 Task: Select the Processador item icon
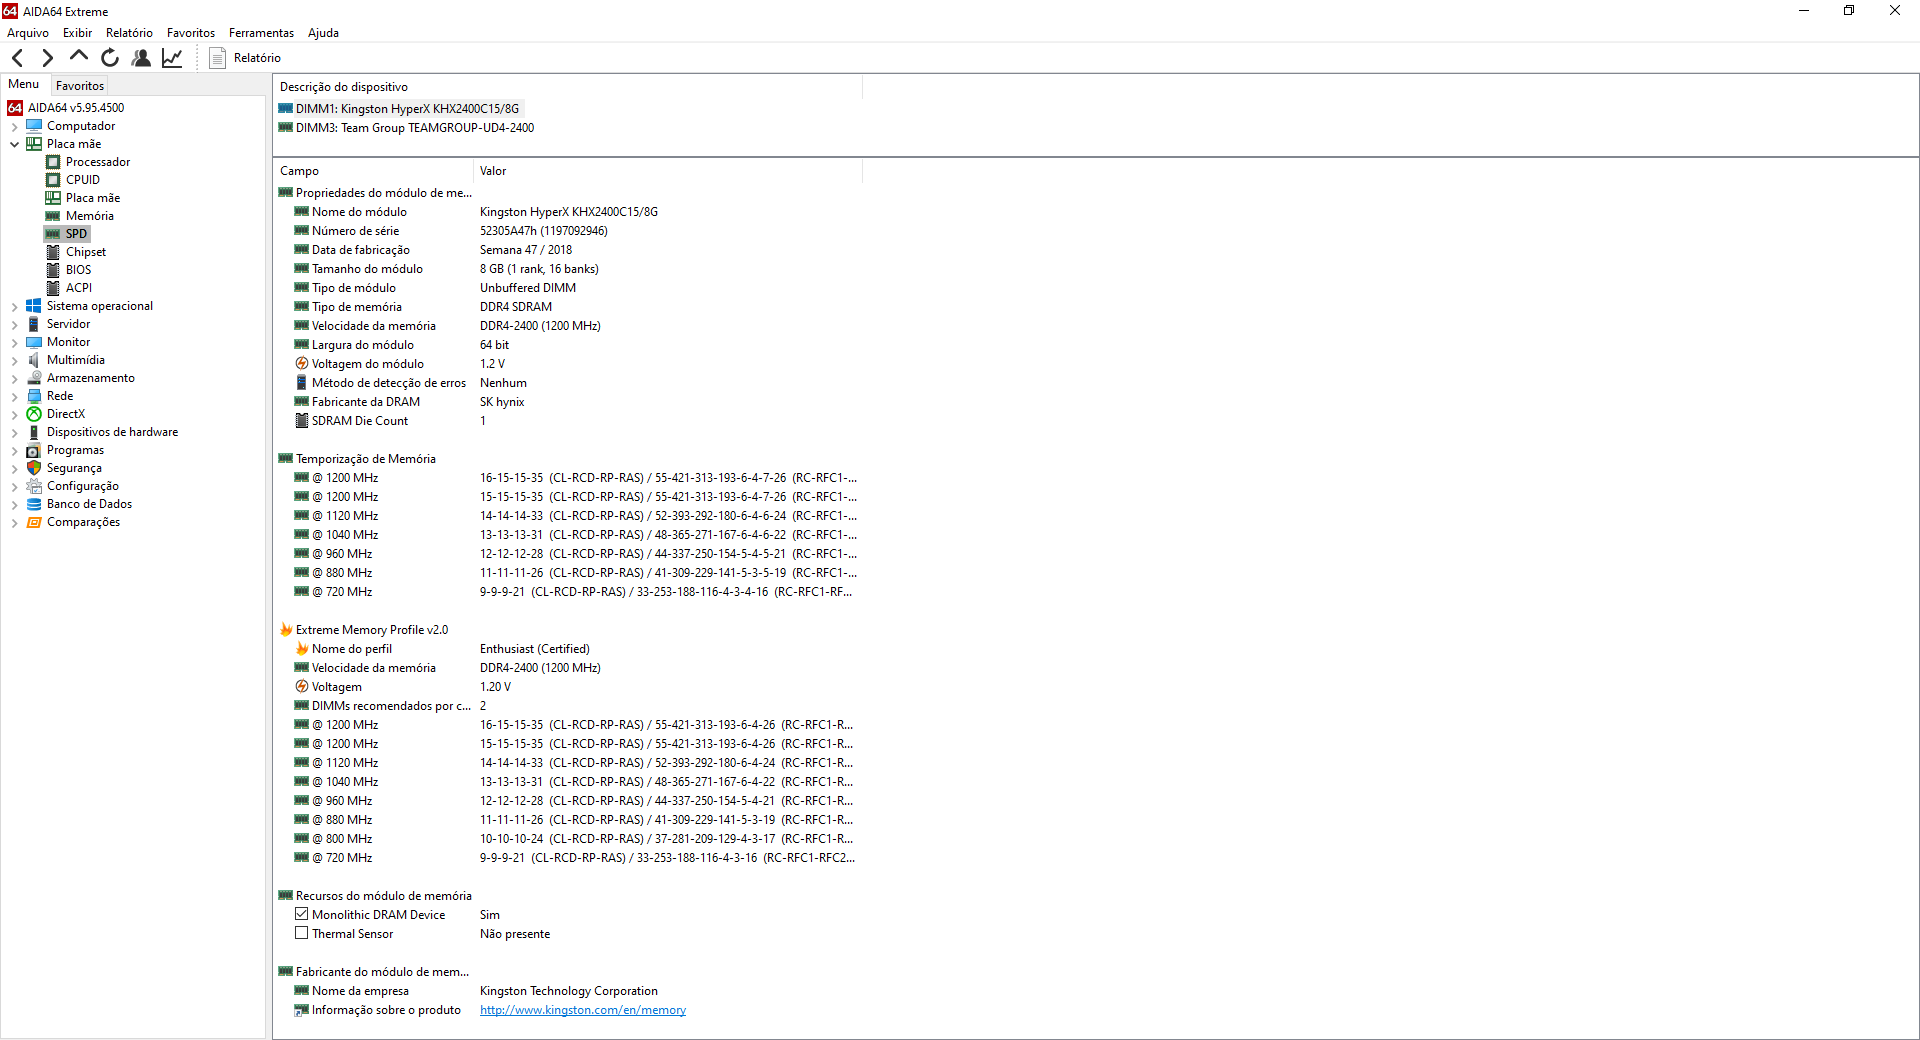click(x=53, y=162)
